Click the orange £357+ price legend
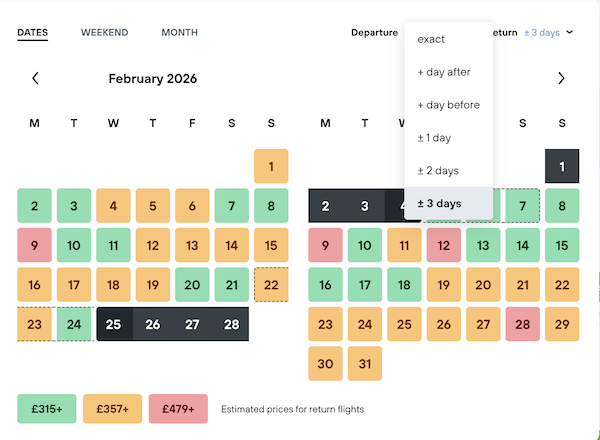The image size is (600, 440). (112, 408)
